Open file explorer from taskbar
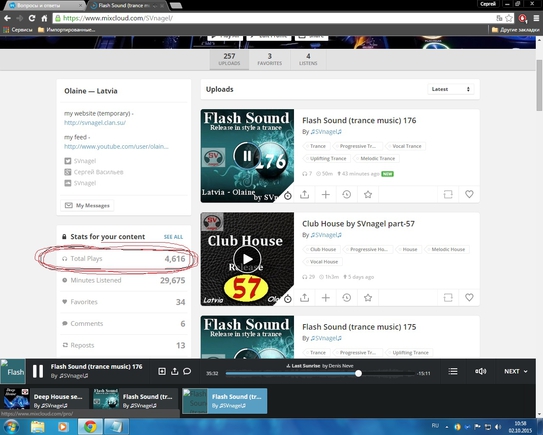This screenshot has height=435, width=543. coord(37,427)
